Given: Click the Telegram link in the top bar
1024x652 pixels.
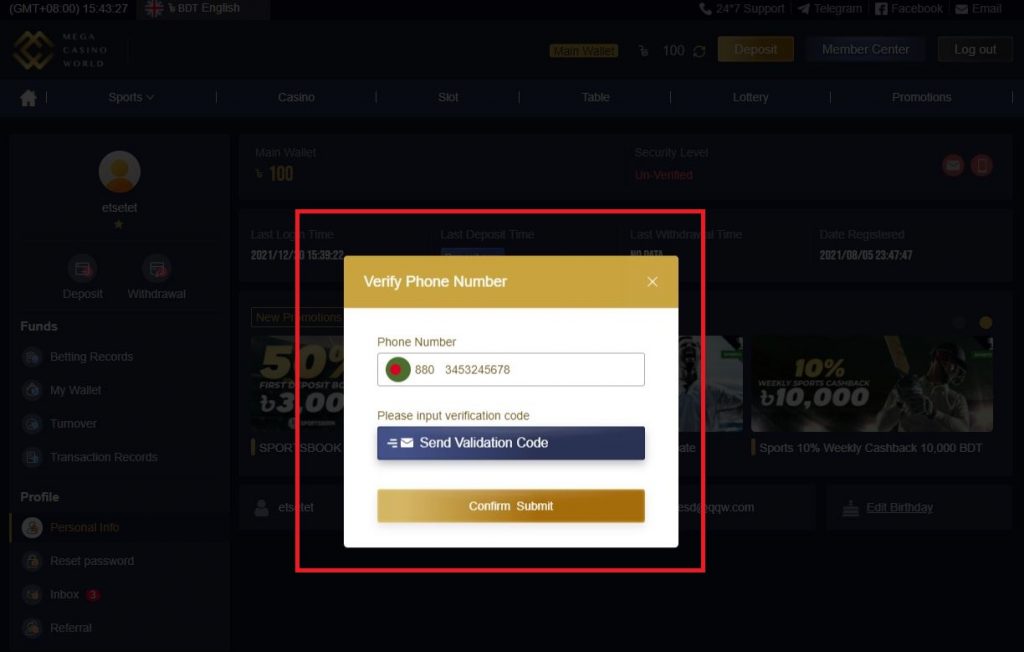Looking at the screenshot, I should point(829,8).
